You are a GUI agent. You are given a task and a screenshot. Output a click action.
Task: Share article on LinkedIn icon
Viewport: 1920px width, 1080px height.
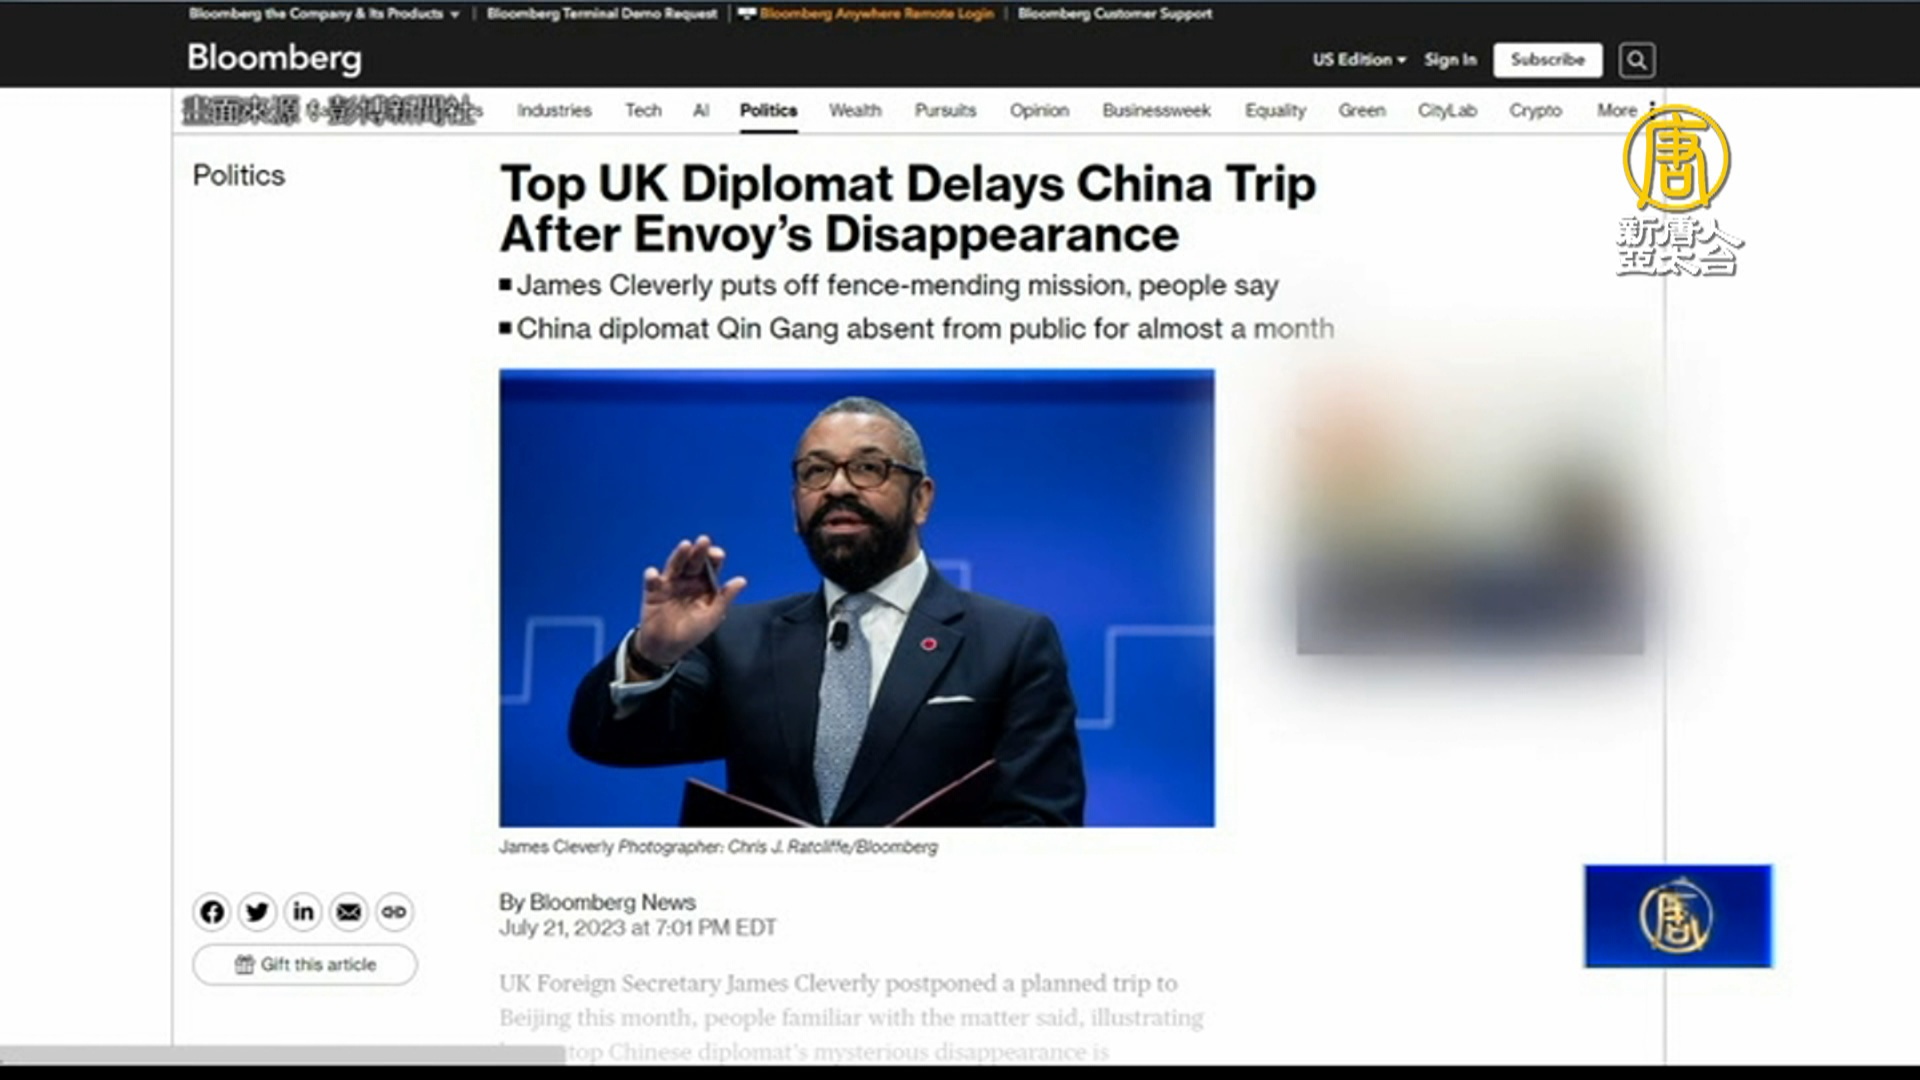point(303,912)
